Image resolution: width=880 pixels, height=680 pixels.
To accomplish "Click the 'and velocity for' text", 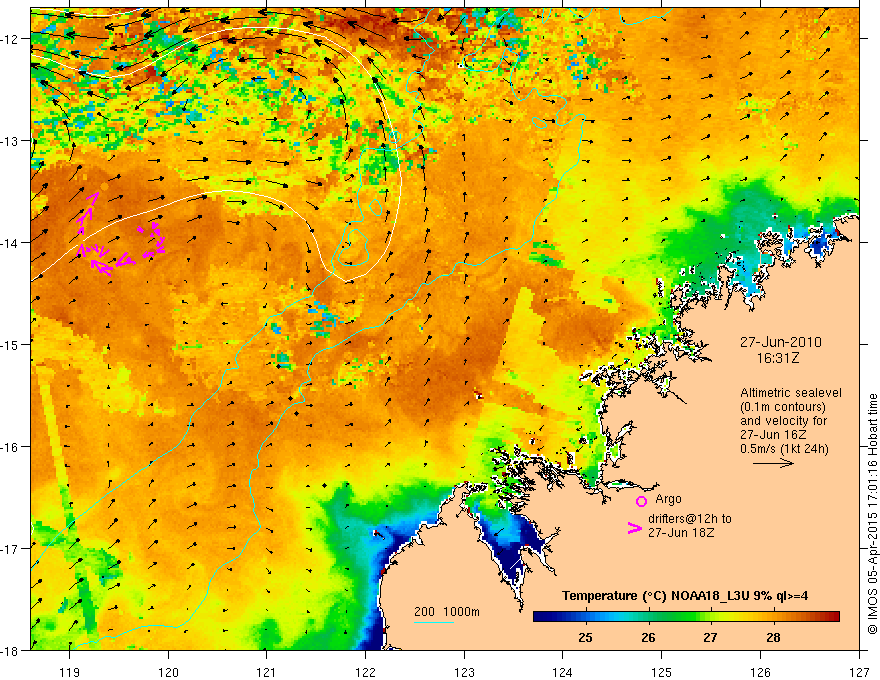I will 783,421.
